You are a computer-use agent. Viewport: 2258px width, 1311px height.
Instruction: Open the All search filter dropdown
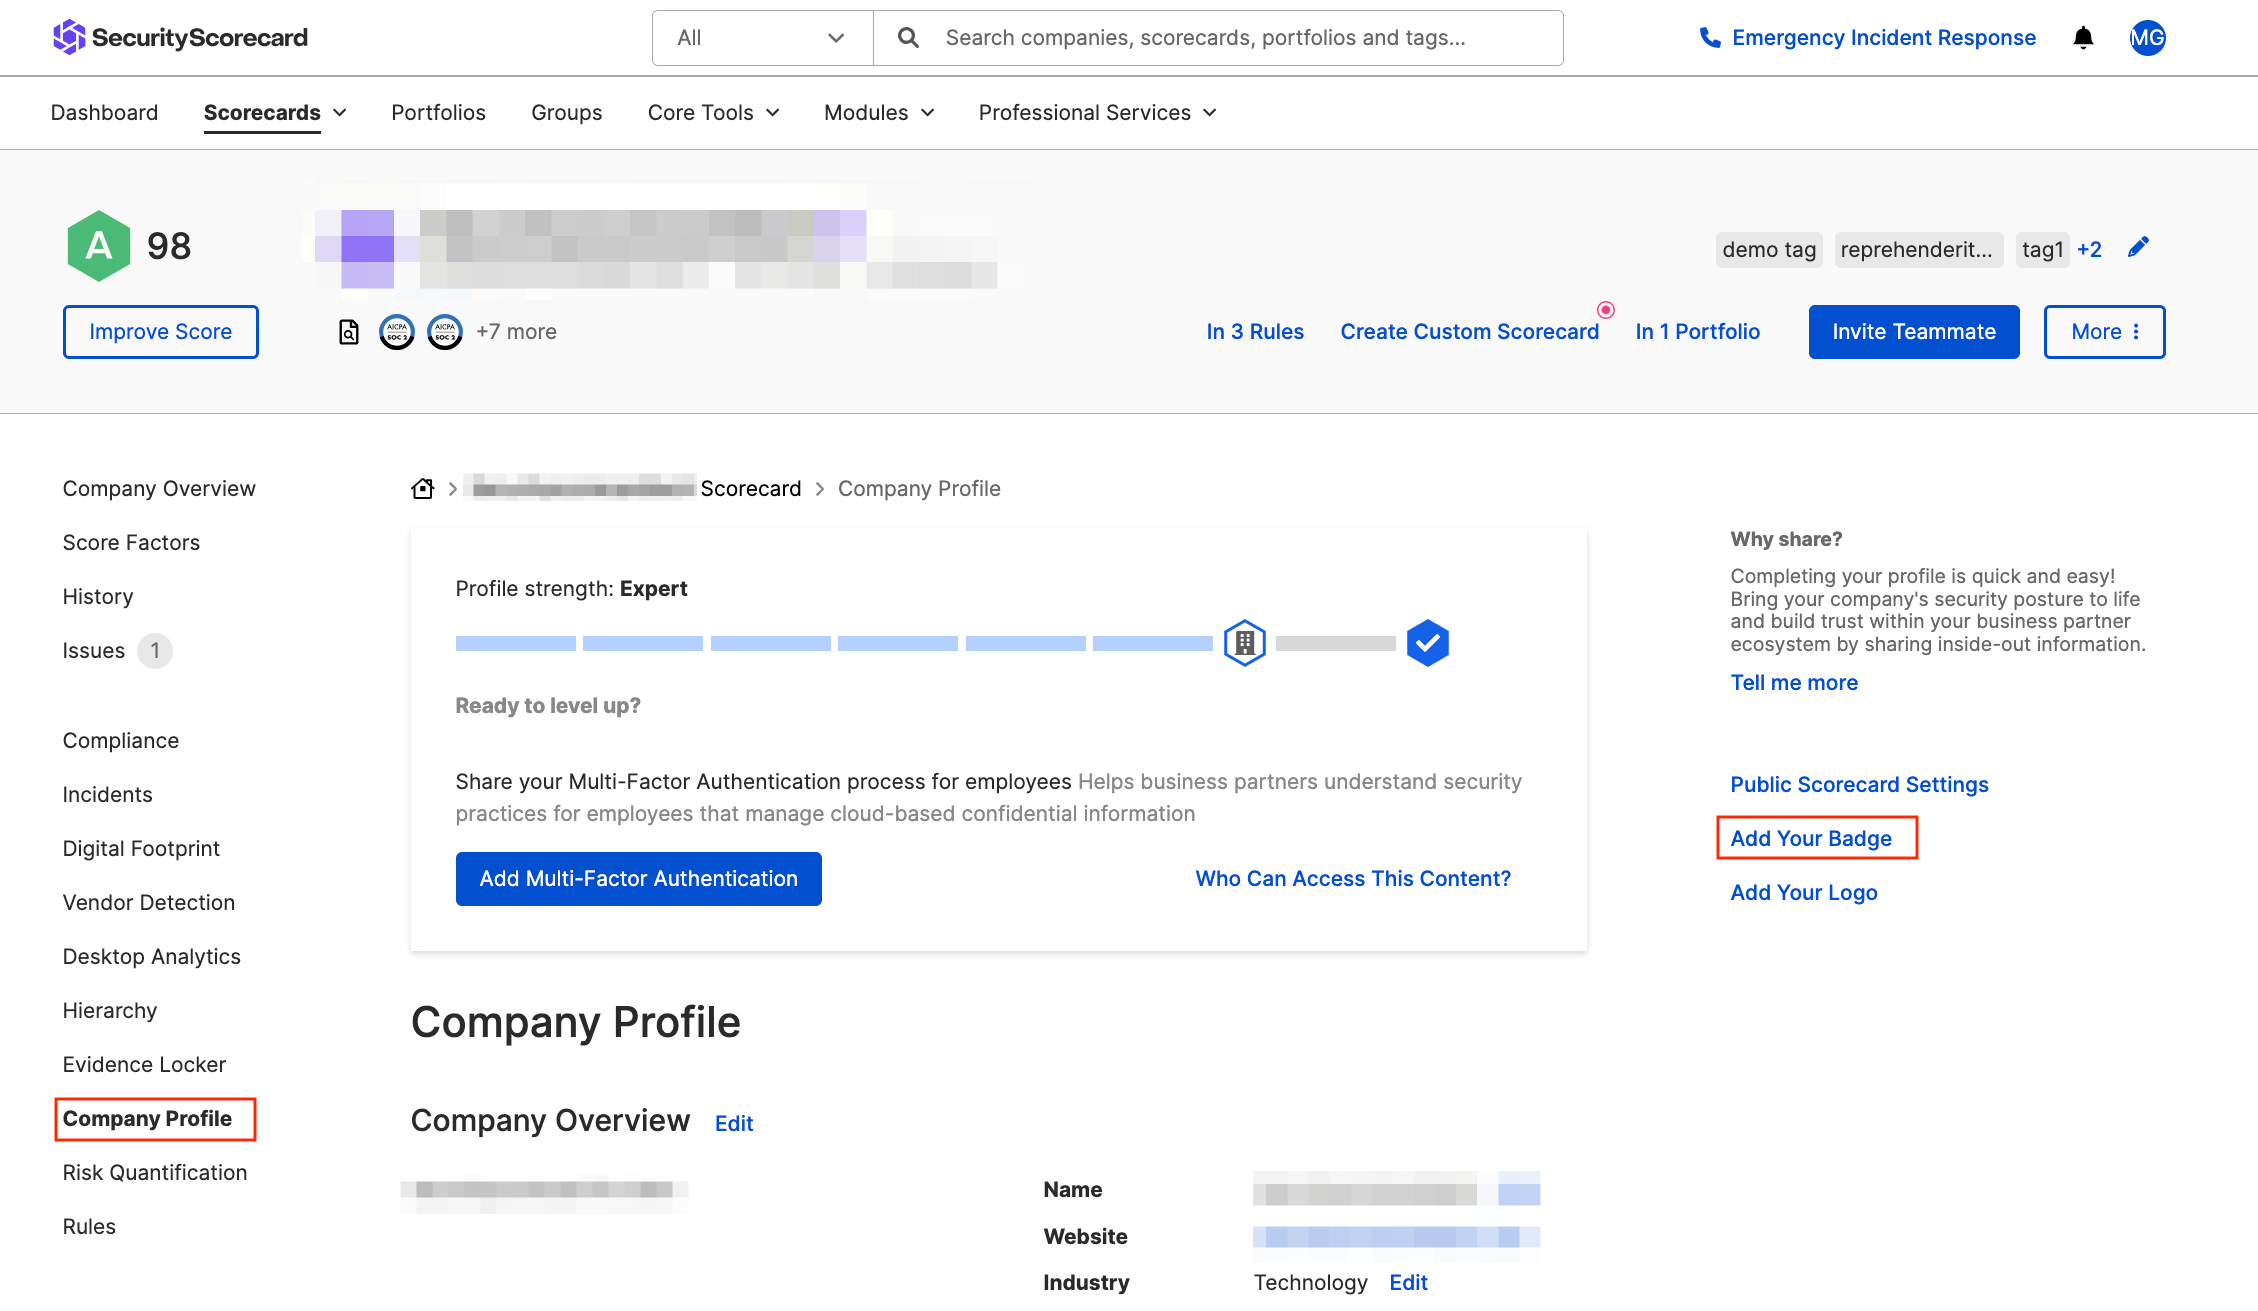[x=763, y=38]
